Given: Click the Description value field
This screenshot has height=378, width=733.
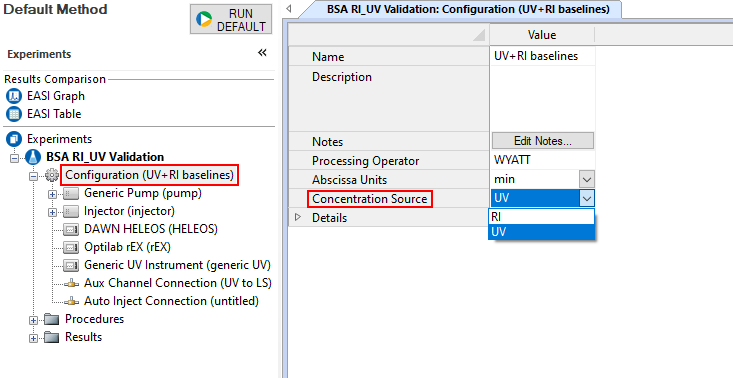Looking at the screenshot, I should (542, 99).
